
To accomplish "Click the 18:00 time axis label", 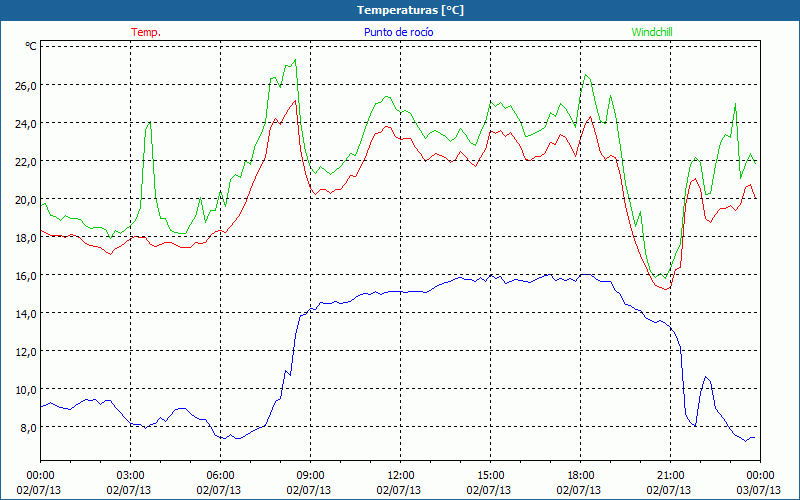I will coord(580,476).
